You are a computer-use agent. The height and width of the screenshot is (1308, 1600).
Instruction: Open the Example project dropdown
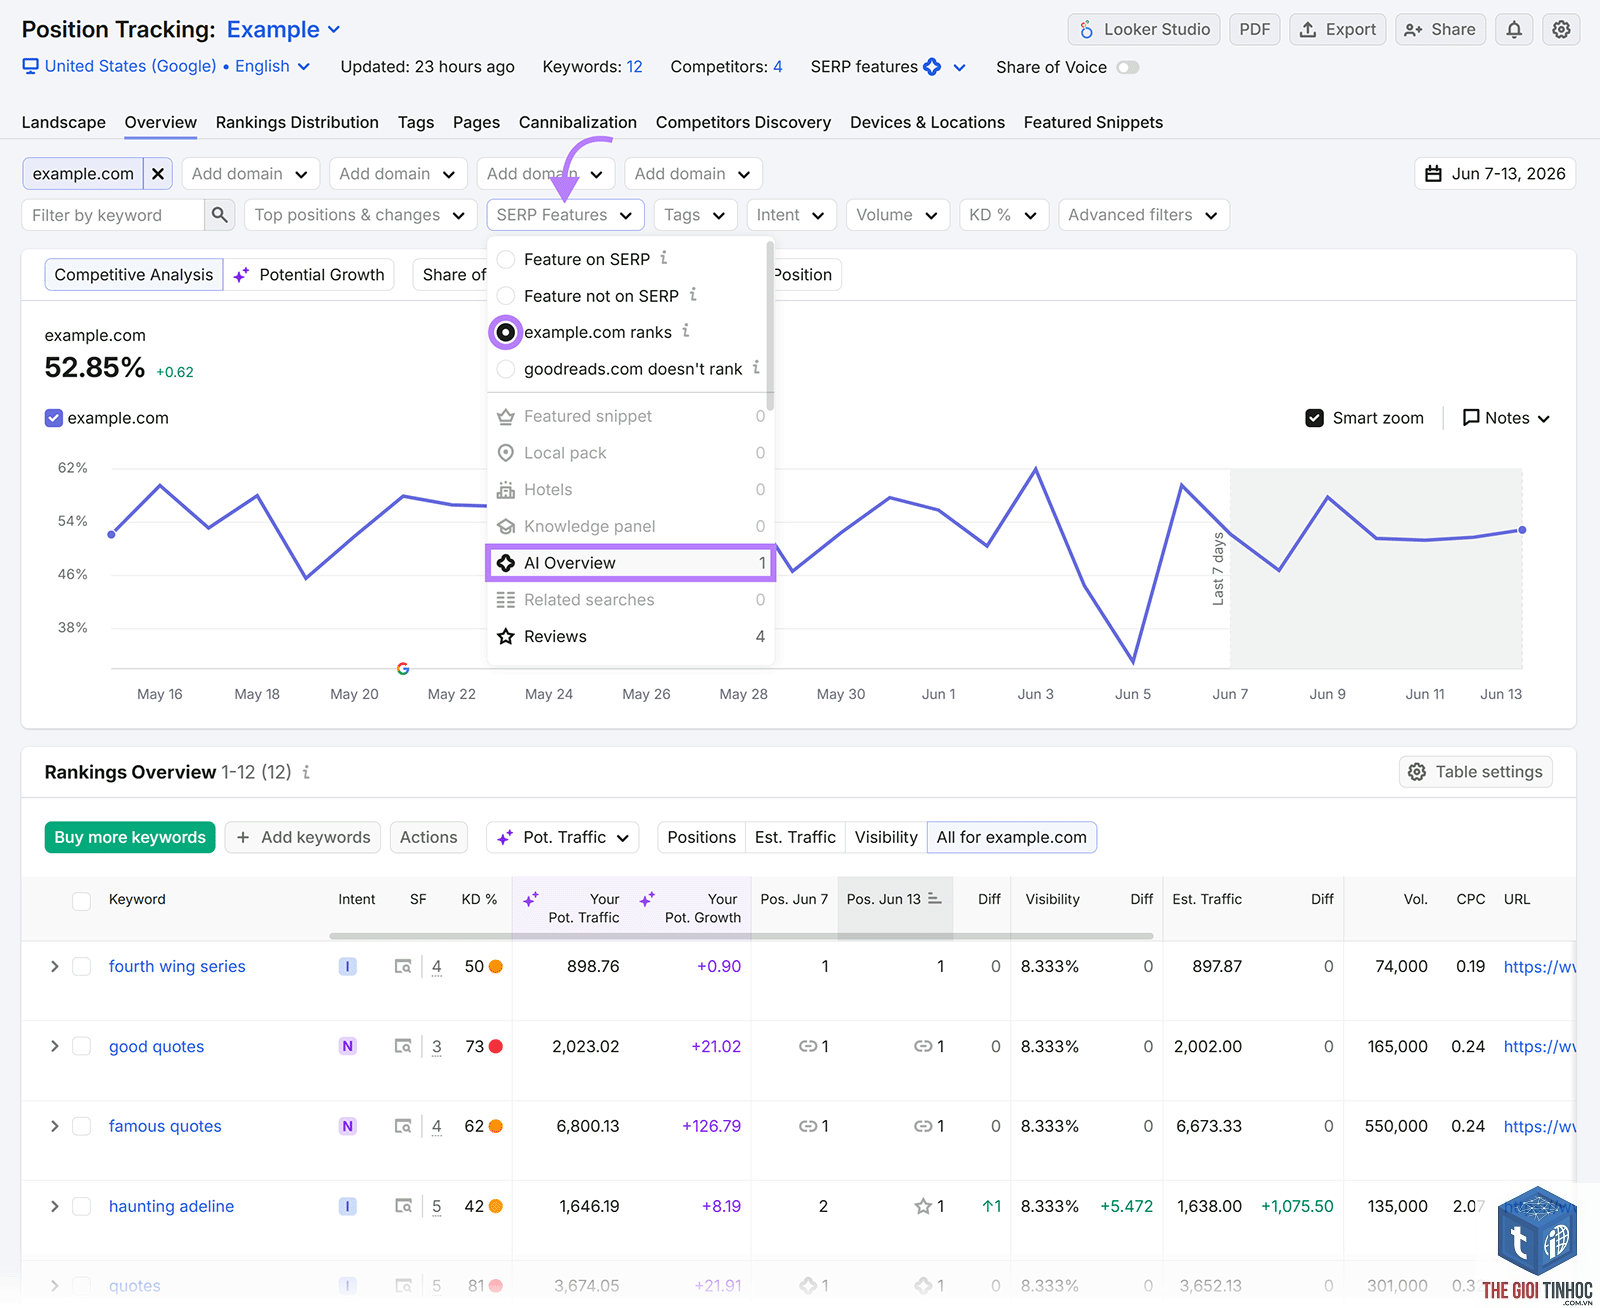[x=284, y=30]
